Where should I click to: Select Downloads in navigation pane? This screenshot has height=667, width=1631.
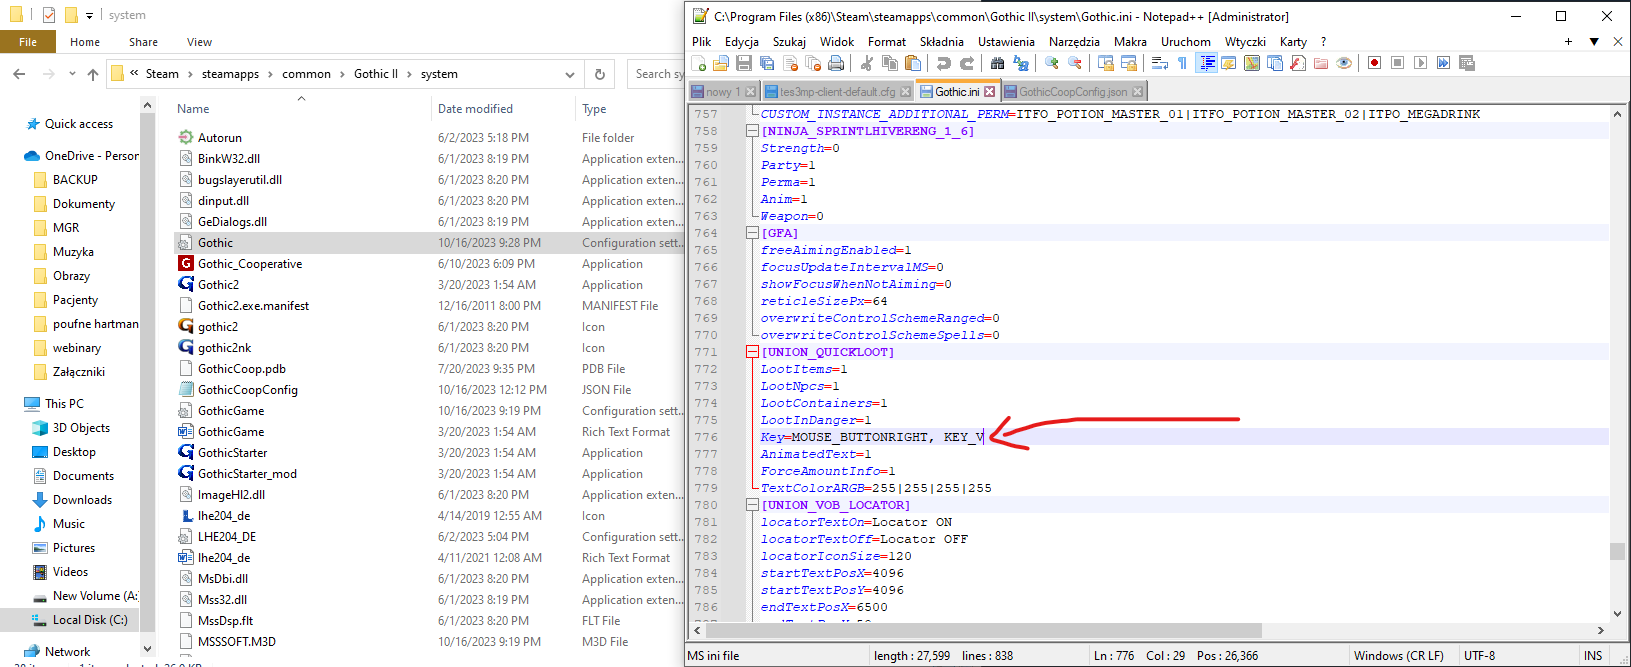click(x=82, y=500)
